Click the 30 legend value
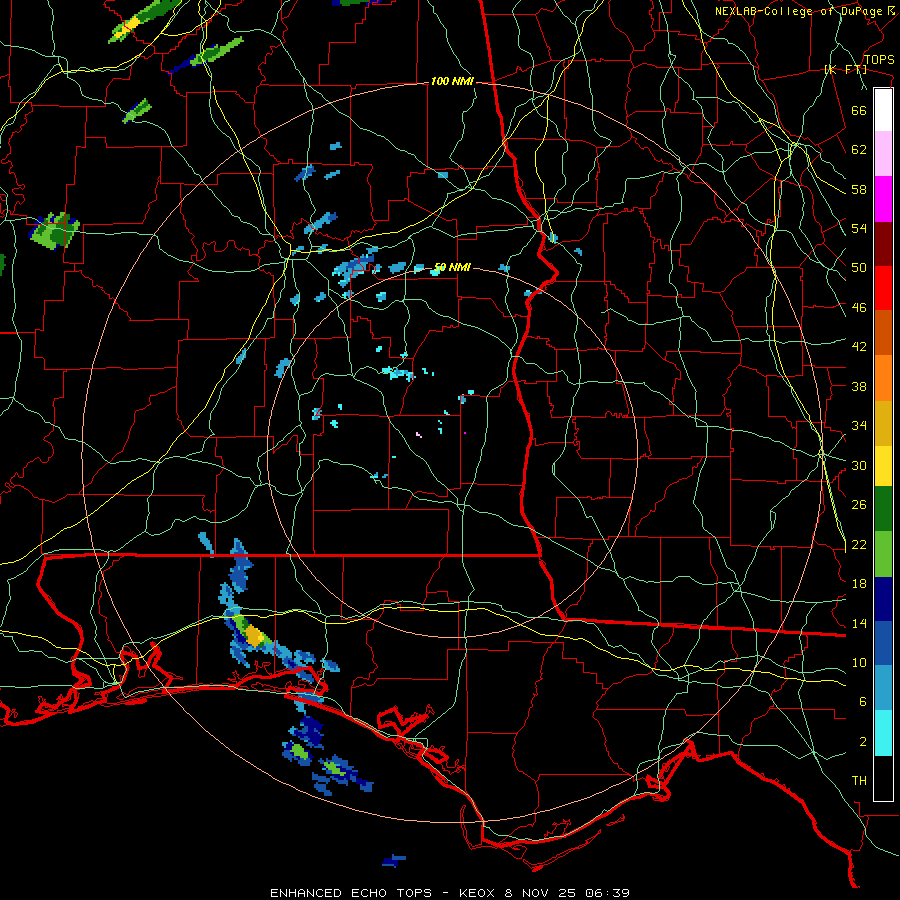The height and width of the screenshot is (900, 900). [859, 465]
